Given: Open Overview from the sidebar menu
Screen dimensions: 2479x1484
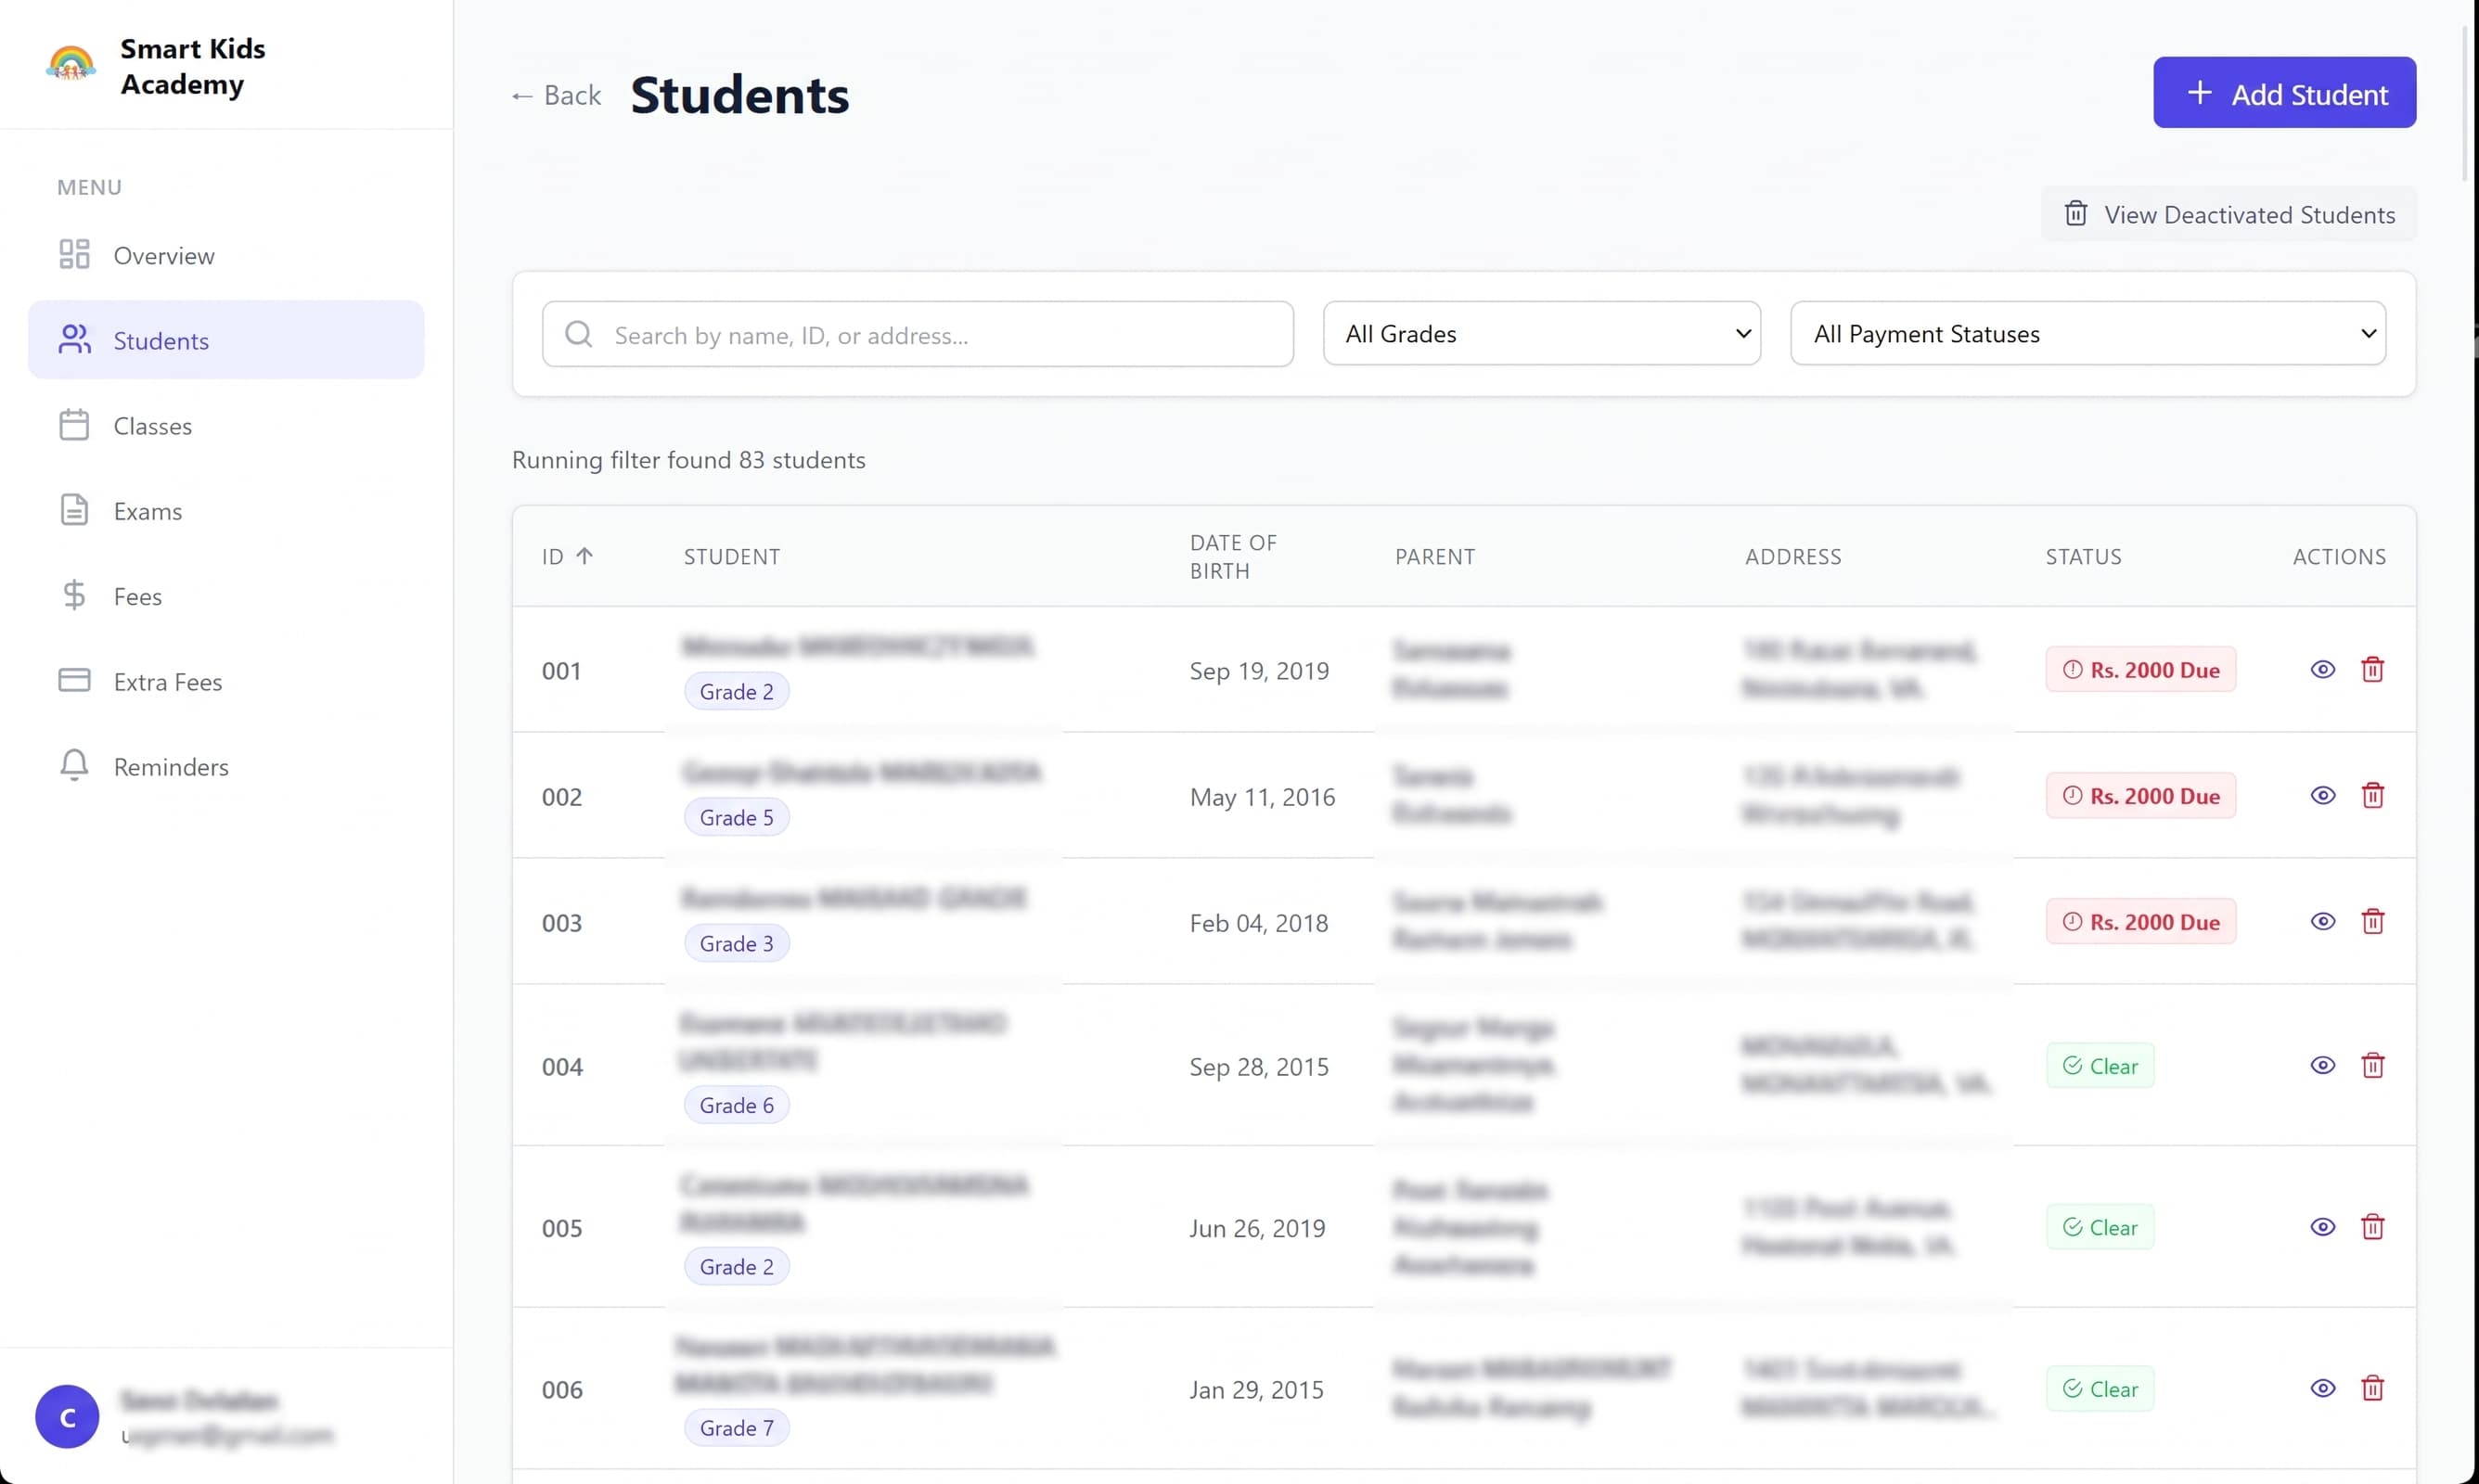Looking at the screenshot, I should 226,255.
